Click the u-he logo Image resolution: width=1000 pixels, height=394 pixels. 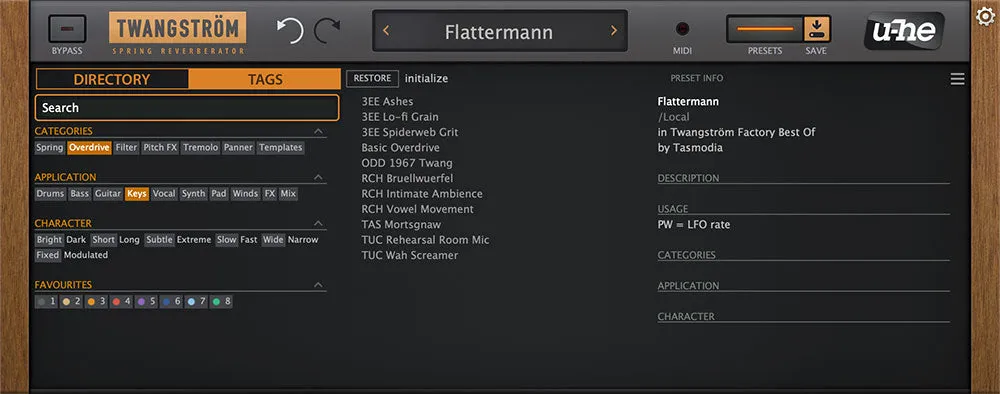[904, 31]
